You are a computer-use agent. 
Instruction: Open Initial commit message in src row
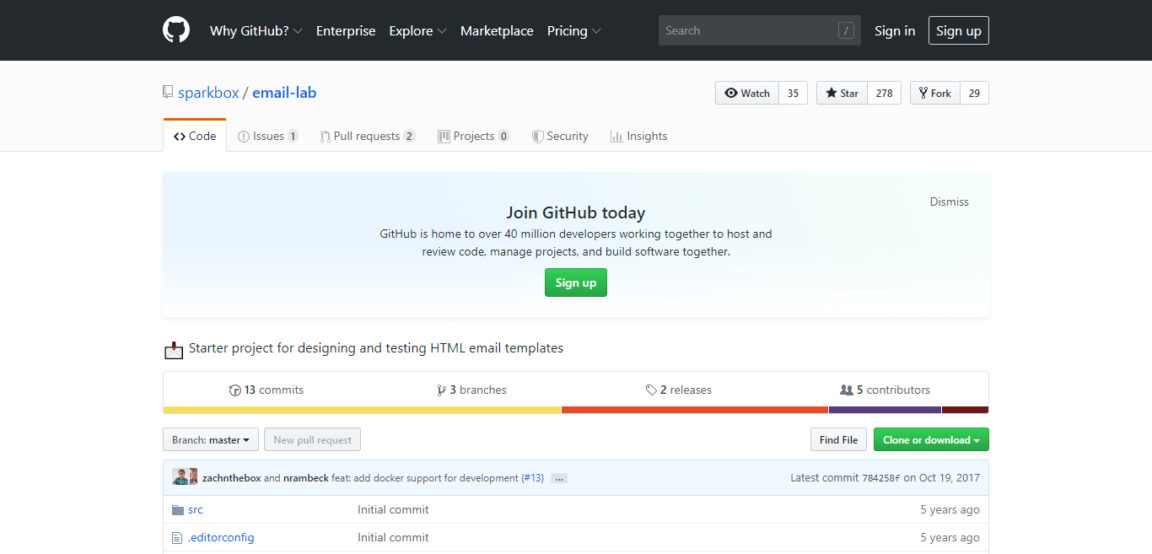(393, 510)
